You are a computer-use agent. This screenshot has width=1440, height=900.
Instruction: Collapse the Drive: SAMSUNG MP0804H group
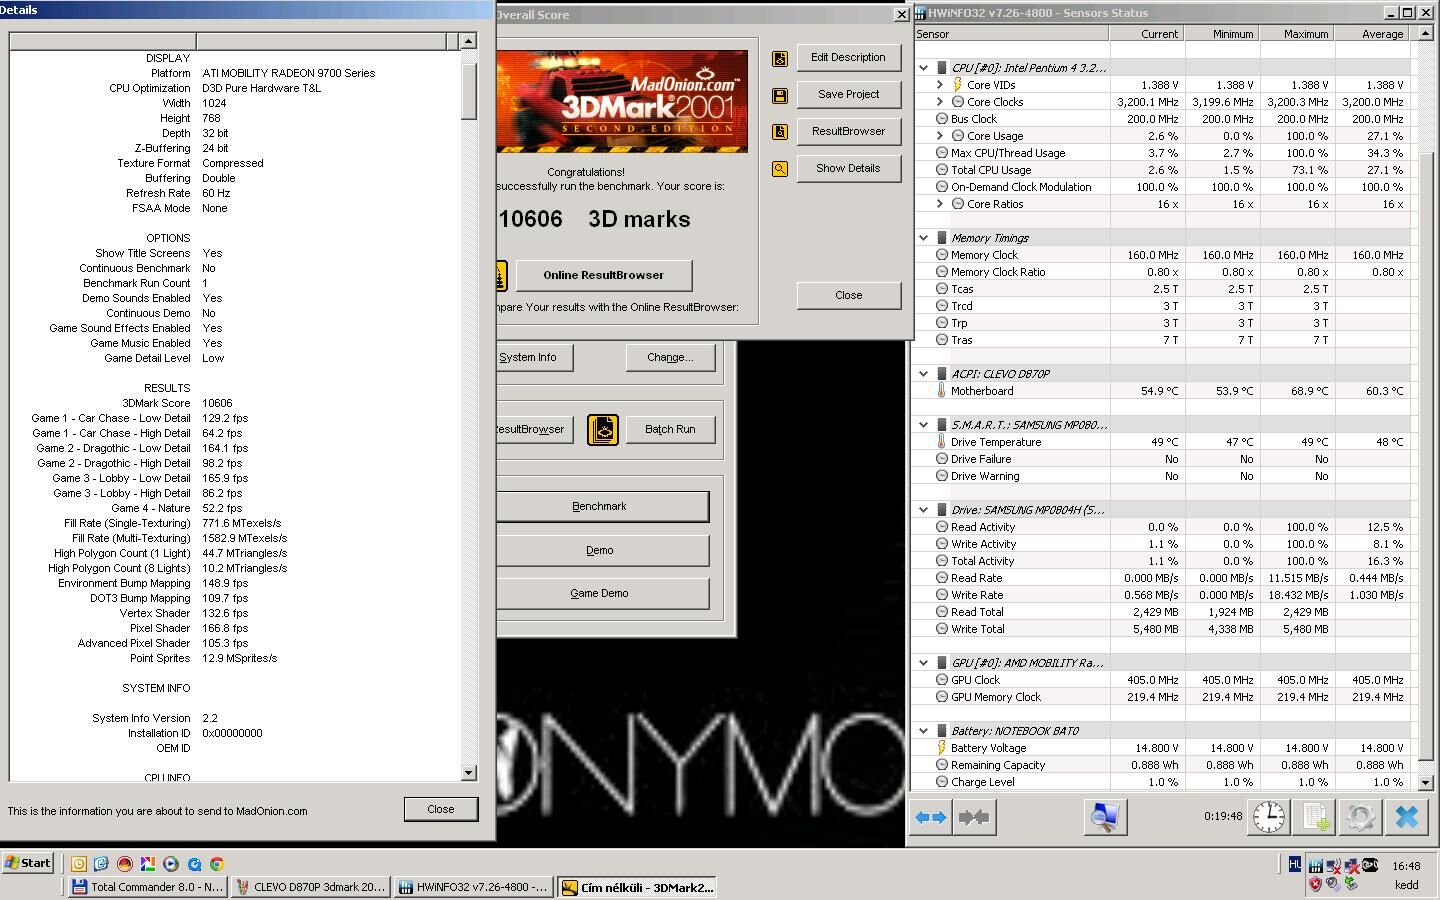pyautogui.click(x=924, y=510)
